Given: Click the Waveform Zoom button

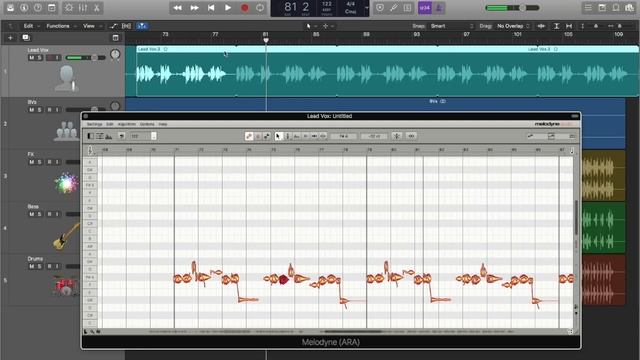Looking at the screenshot, I should coord(541,26).
